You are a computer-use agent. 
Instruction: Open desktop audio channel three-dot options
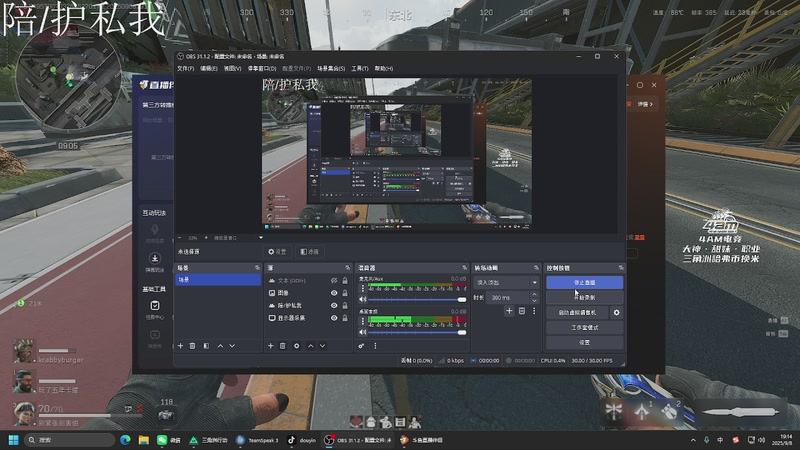(x=363, y=321)
